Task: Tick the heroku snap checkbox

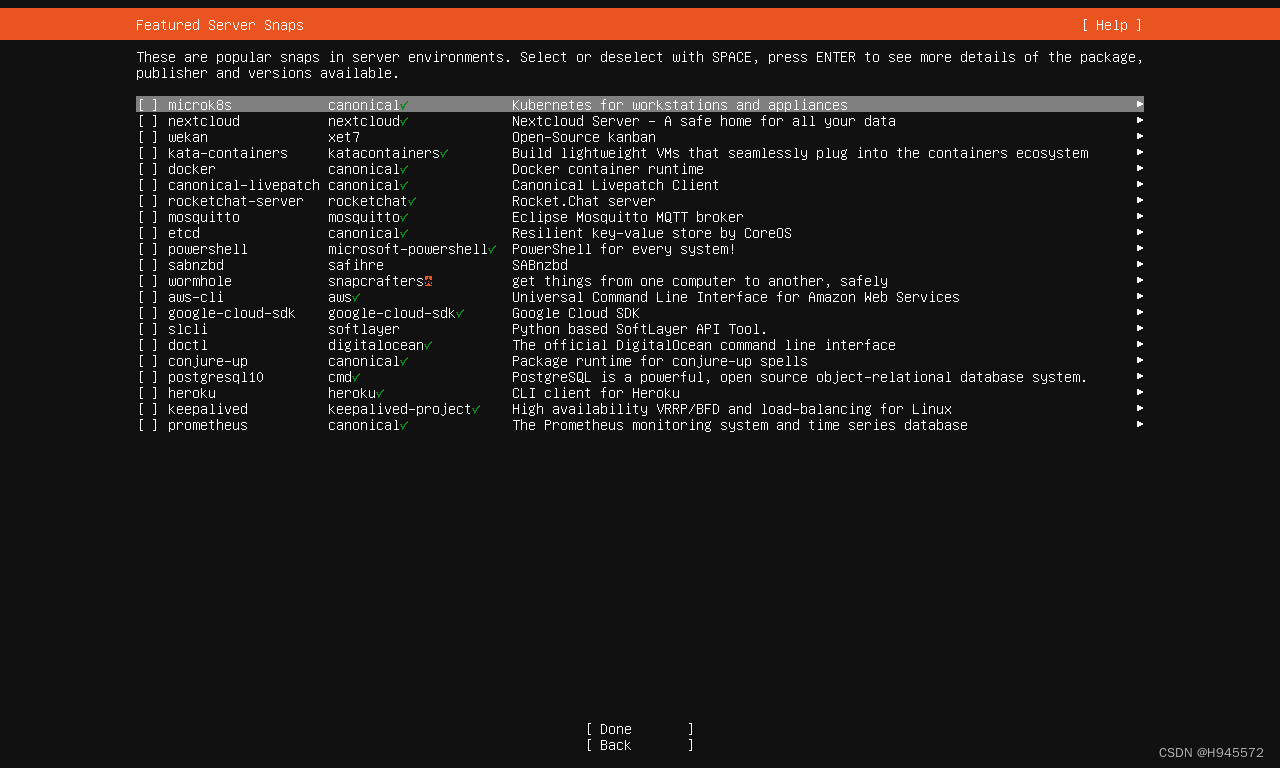Action: point(148,393)
